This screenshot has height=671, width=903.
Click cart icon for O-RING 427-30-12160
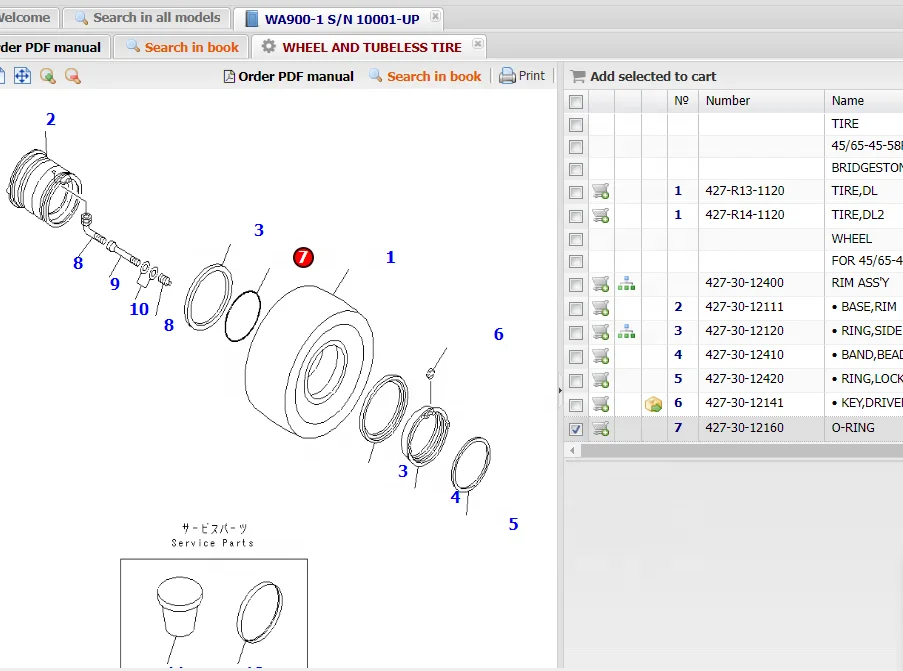point(601,428)
